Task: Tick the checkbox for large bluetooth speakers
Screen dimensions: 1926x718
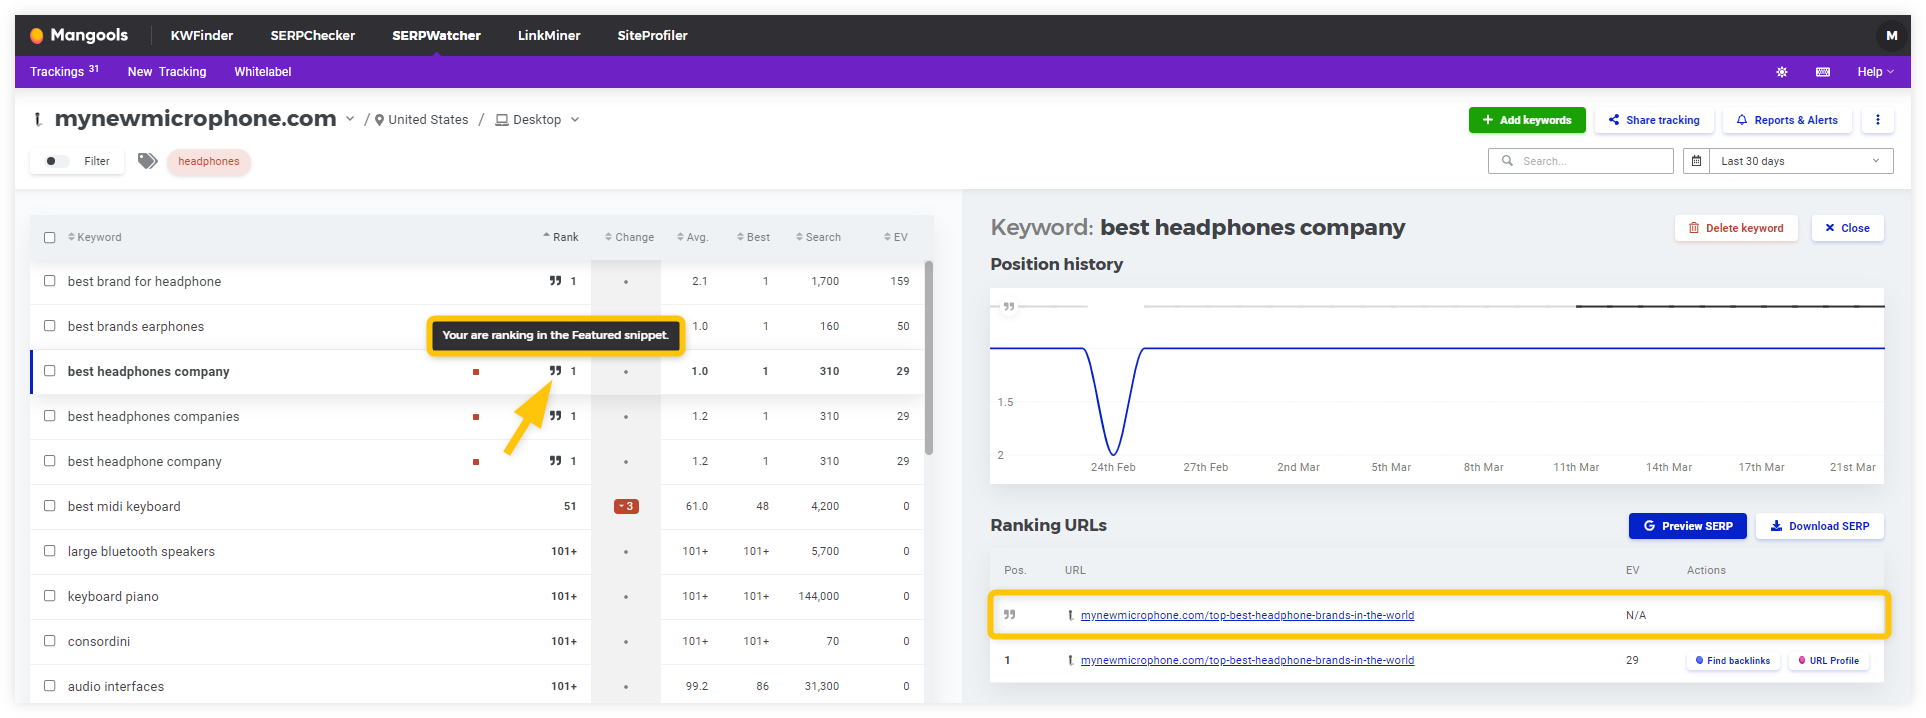Action: [50, 551]
